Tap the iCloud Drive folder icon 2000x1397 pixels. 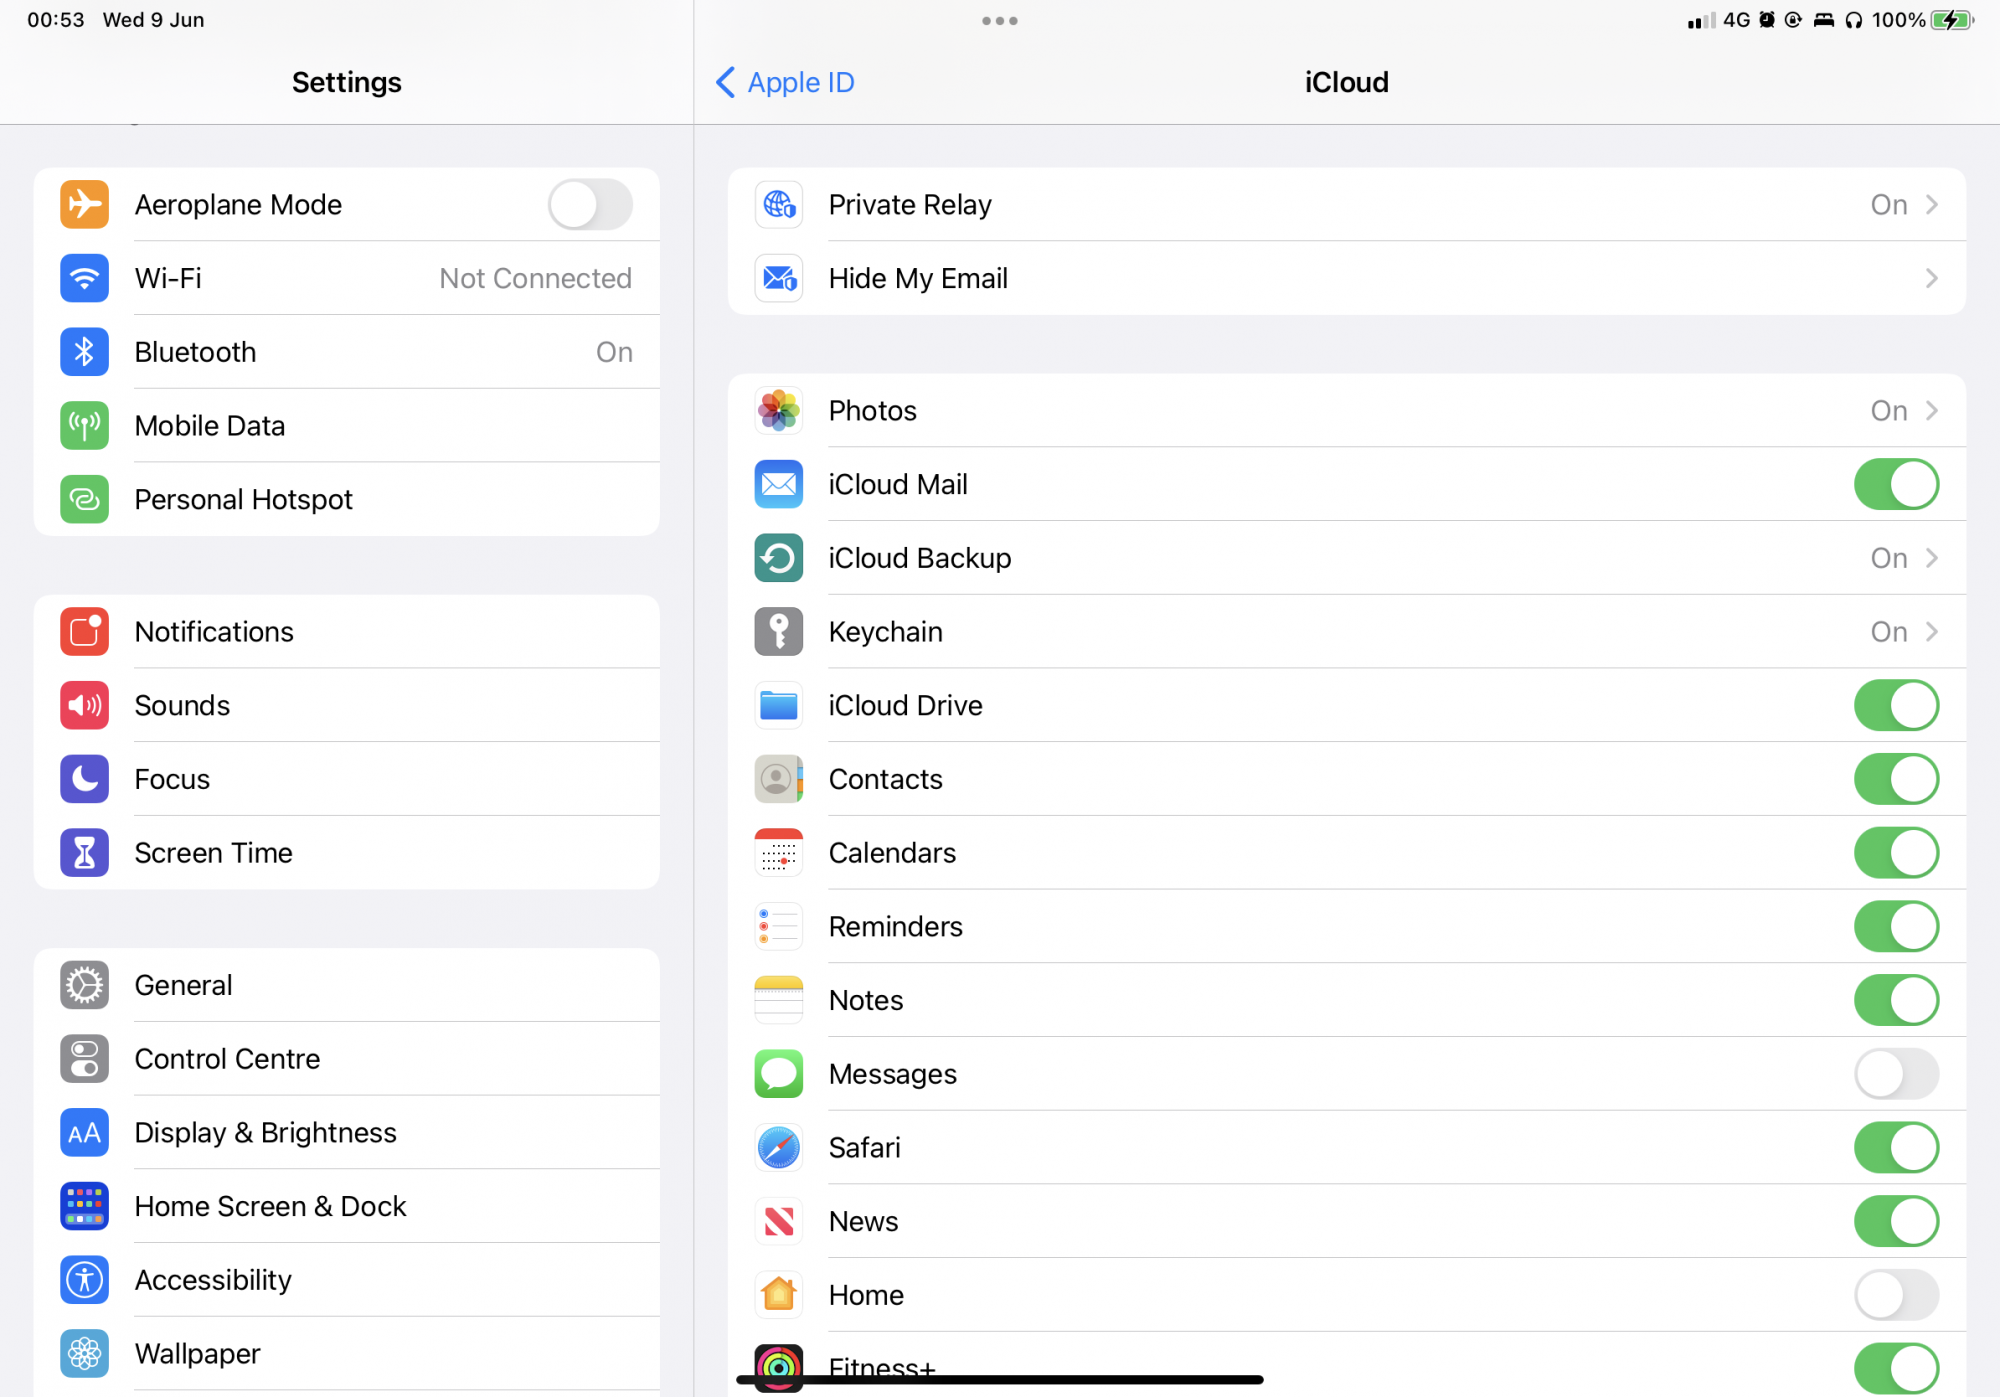pos(779,706)
